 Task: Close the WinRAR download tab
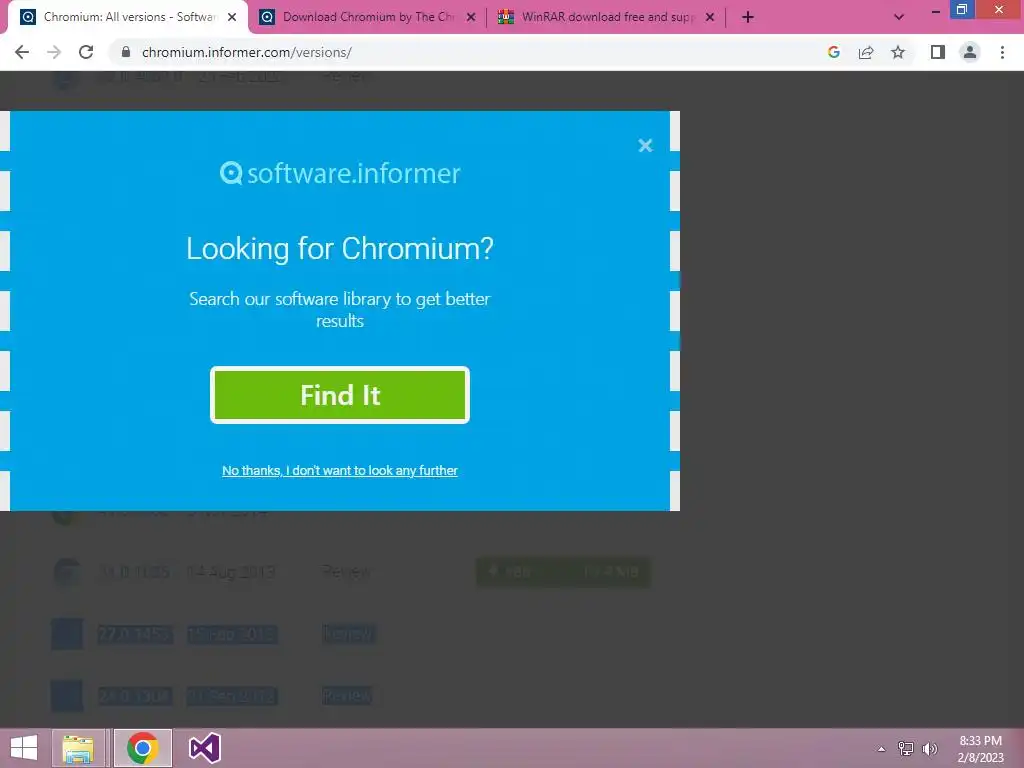coord(710,17)
